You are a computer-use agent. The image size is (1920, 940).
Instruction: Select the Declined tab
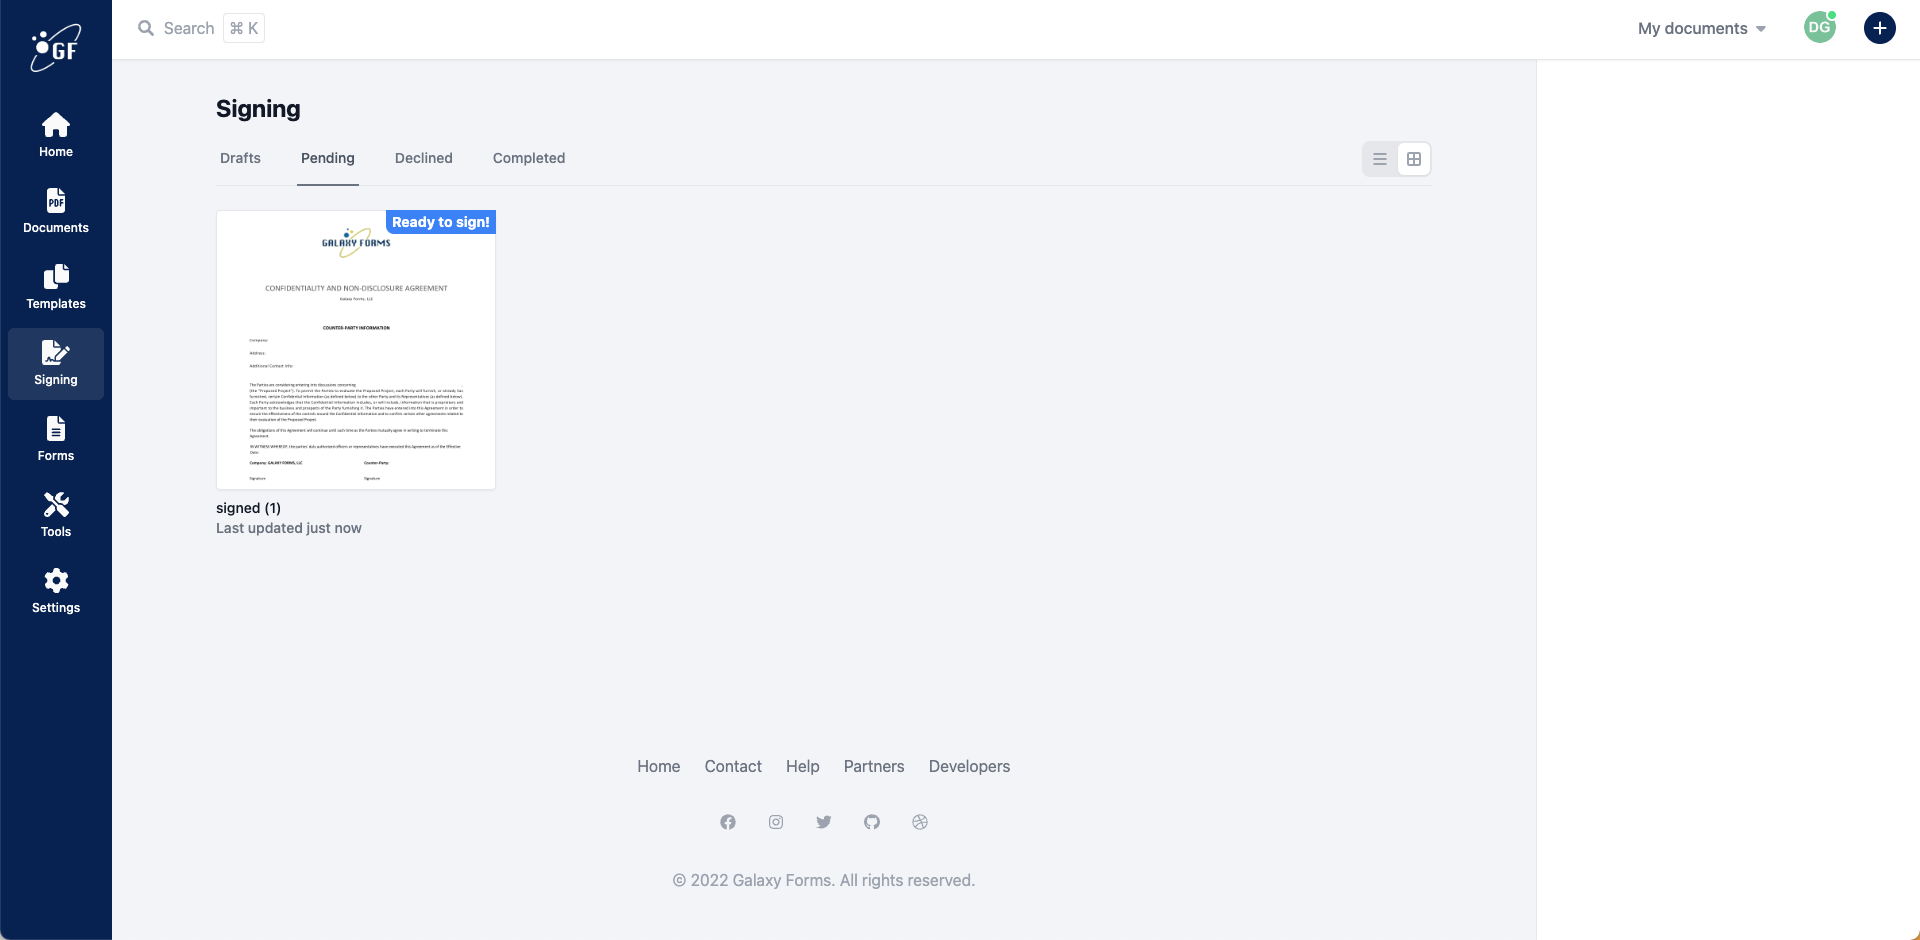423,158
